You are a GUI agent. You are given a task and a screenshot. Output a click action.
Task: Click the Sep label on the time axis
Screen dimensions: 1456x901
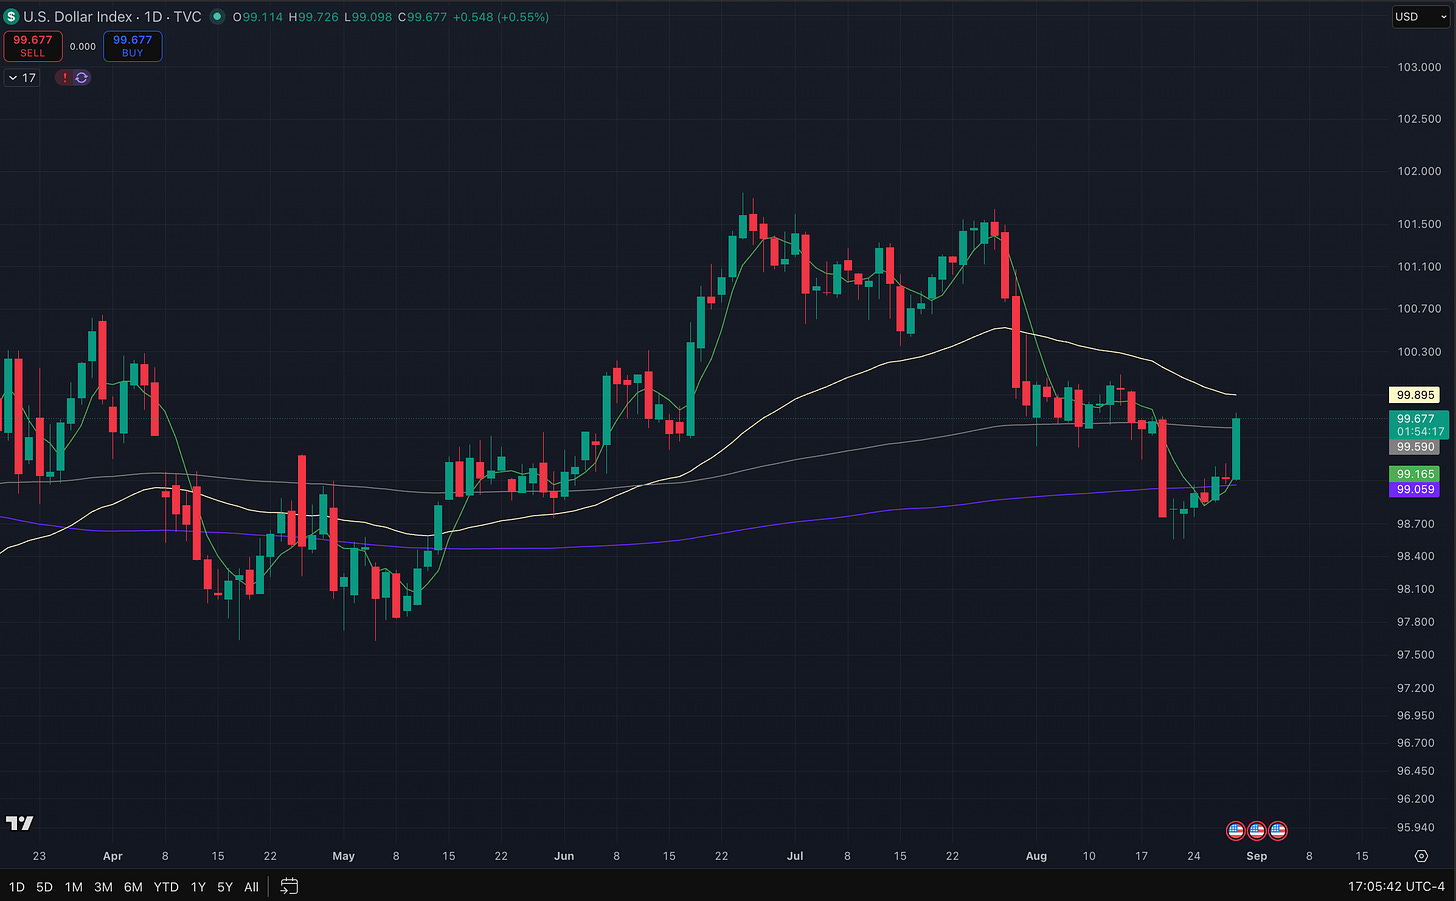1257,856
